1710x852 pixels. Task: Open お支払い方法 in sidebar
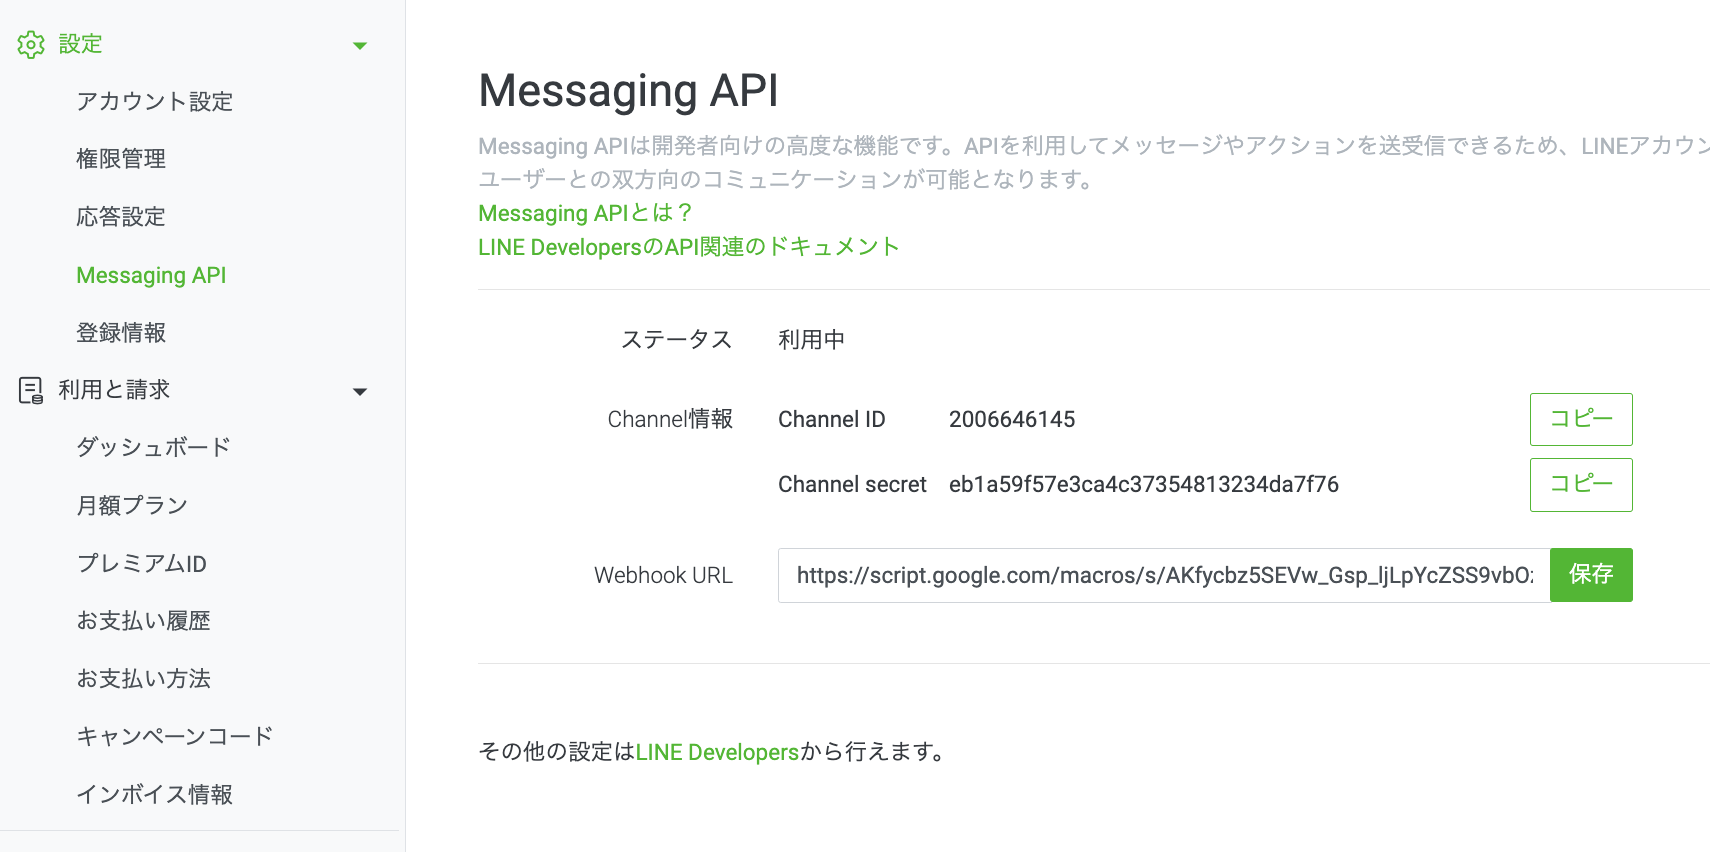144,679
